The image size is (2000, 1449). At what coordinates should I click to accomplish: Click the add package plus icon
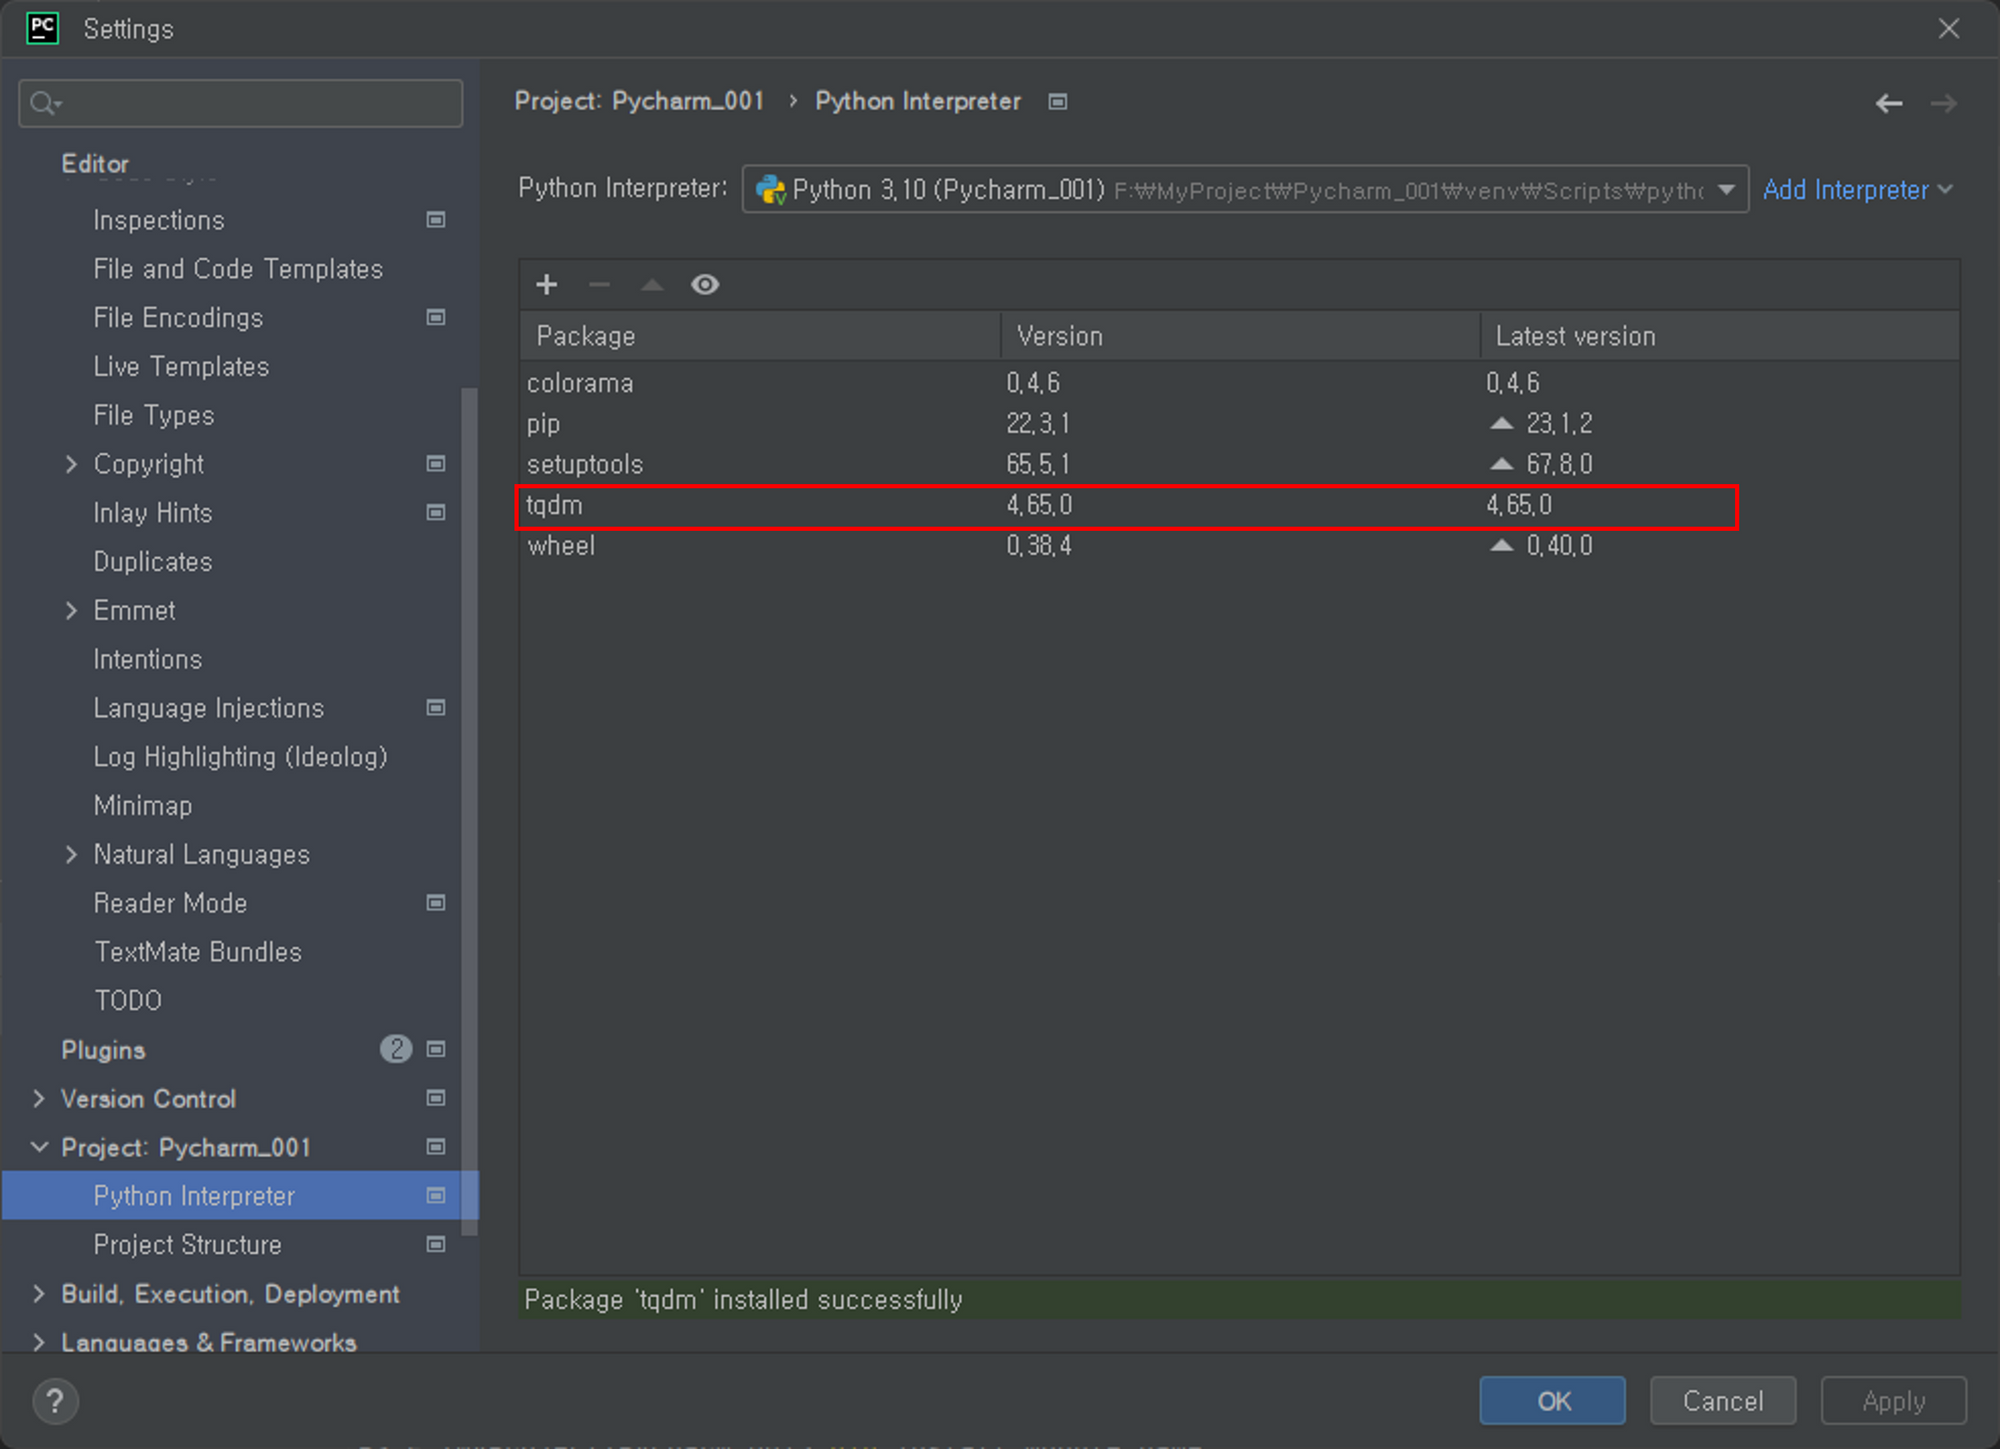coord(546,285)
